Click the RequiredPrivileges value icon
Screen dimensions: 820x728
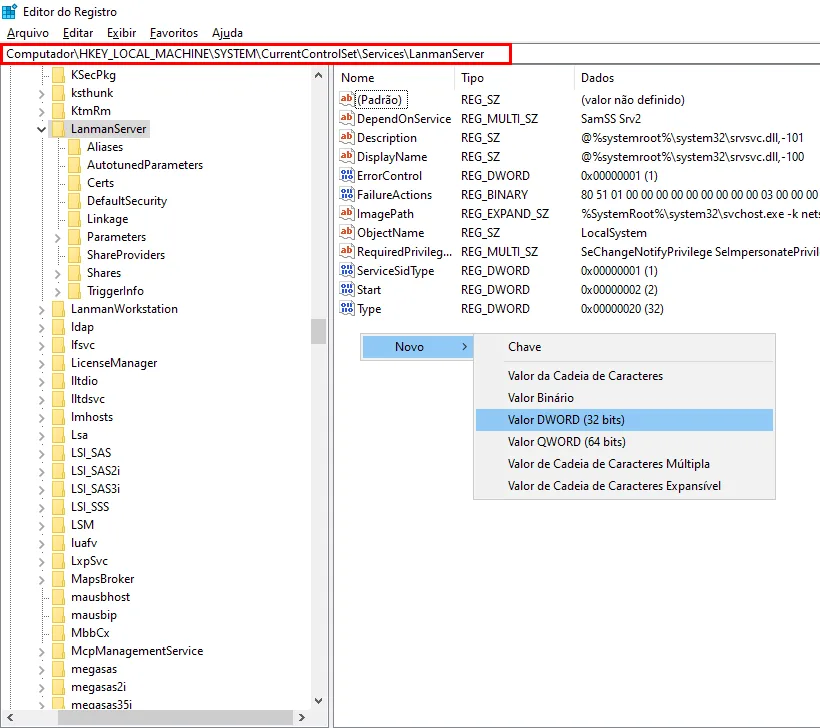(x=346, y=251)
